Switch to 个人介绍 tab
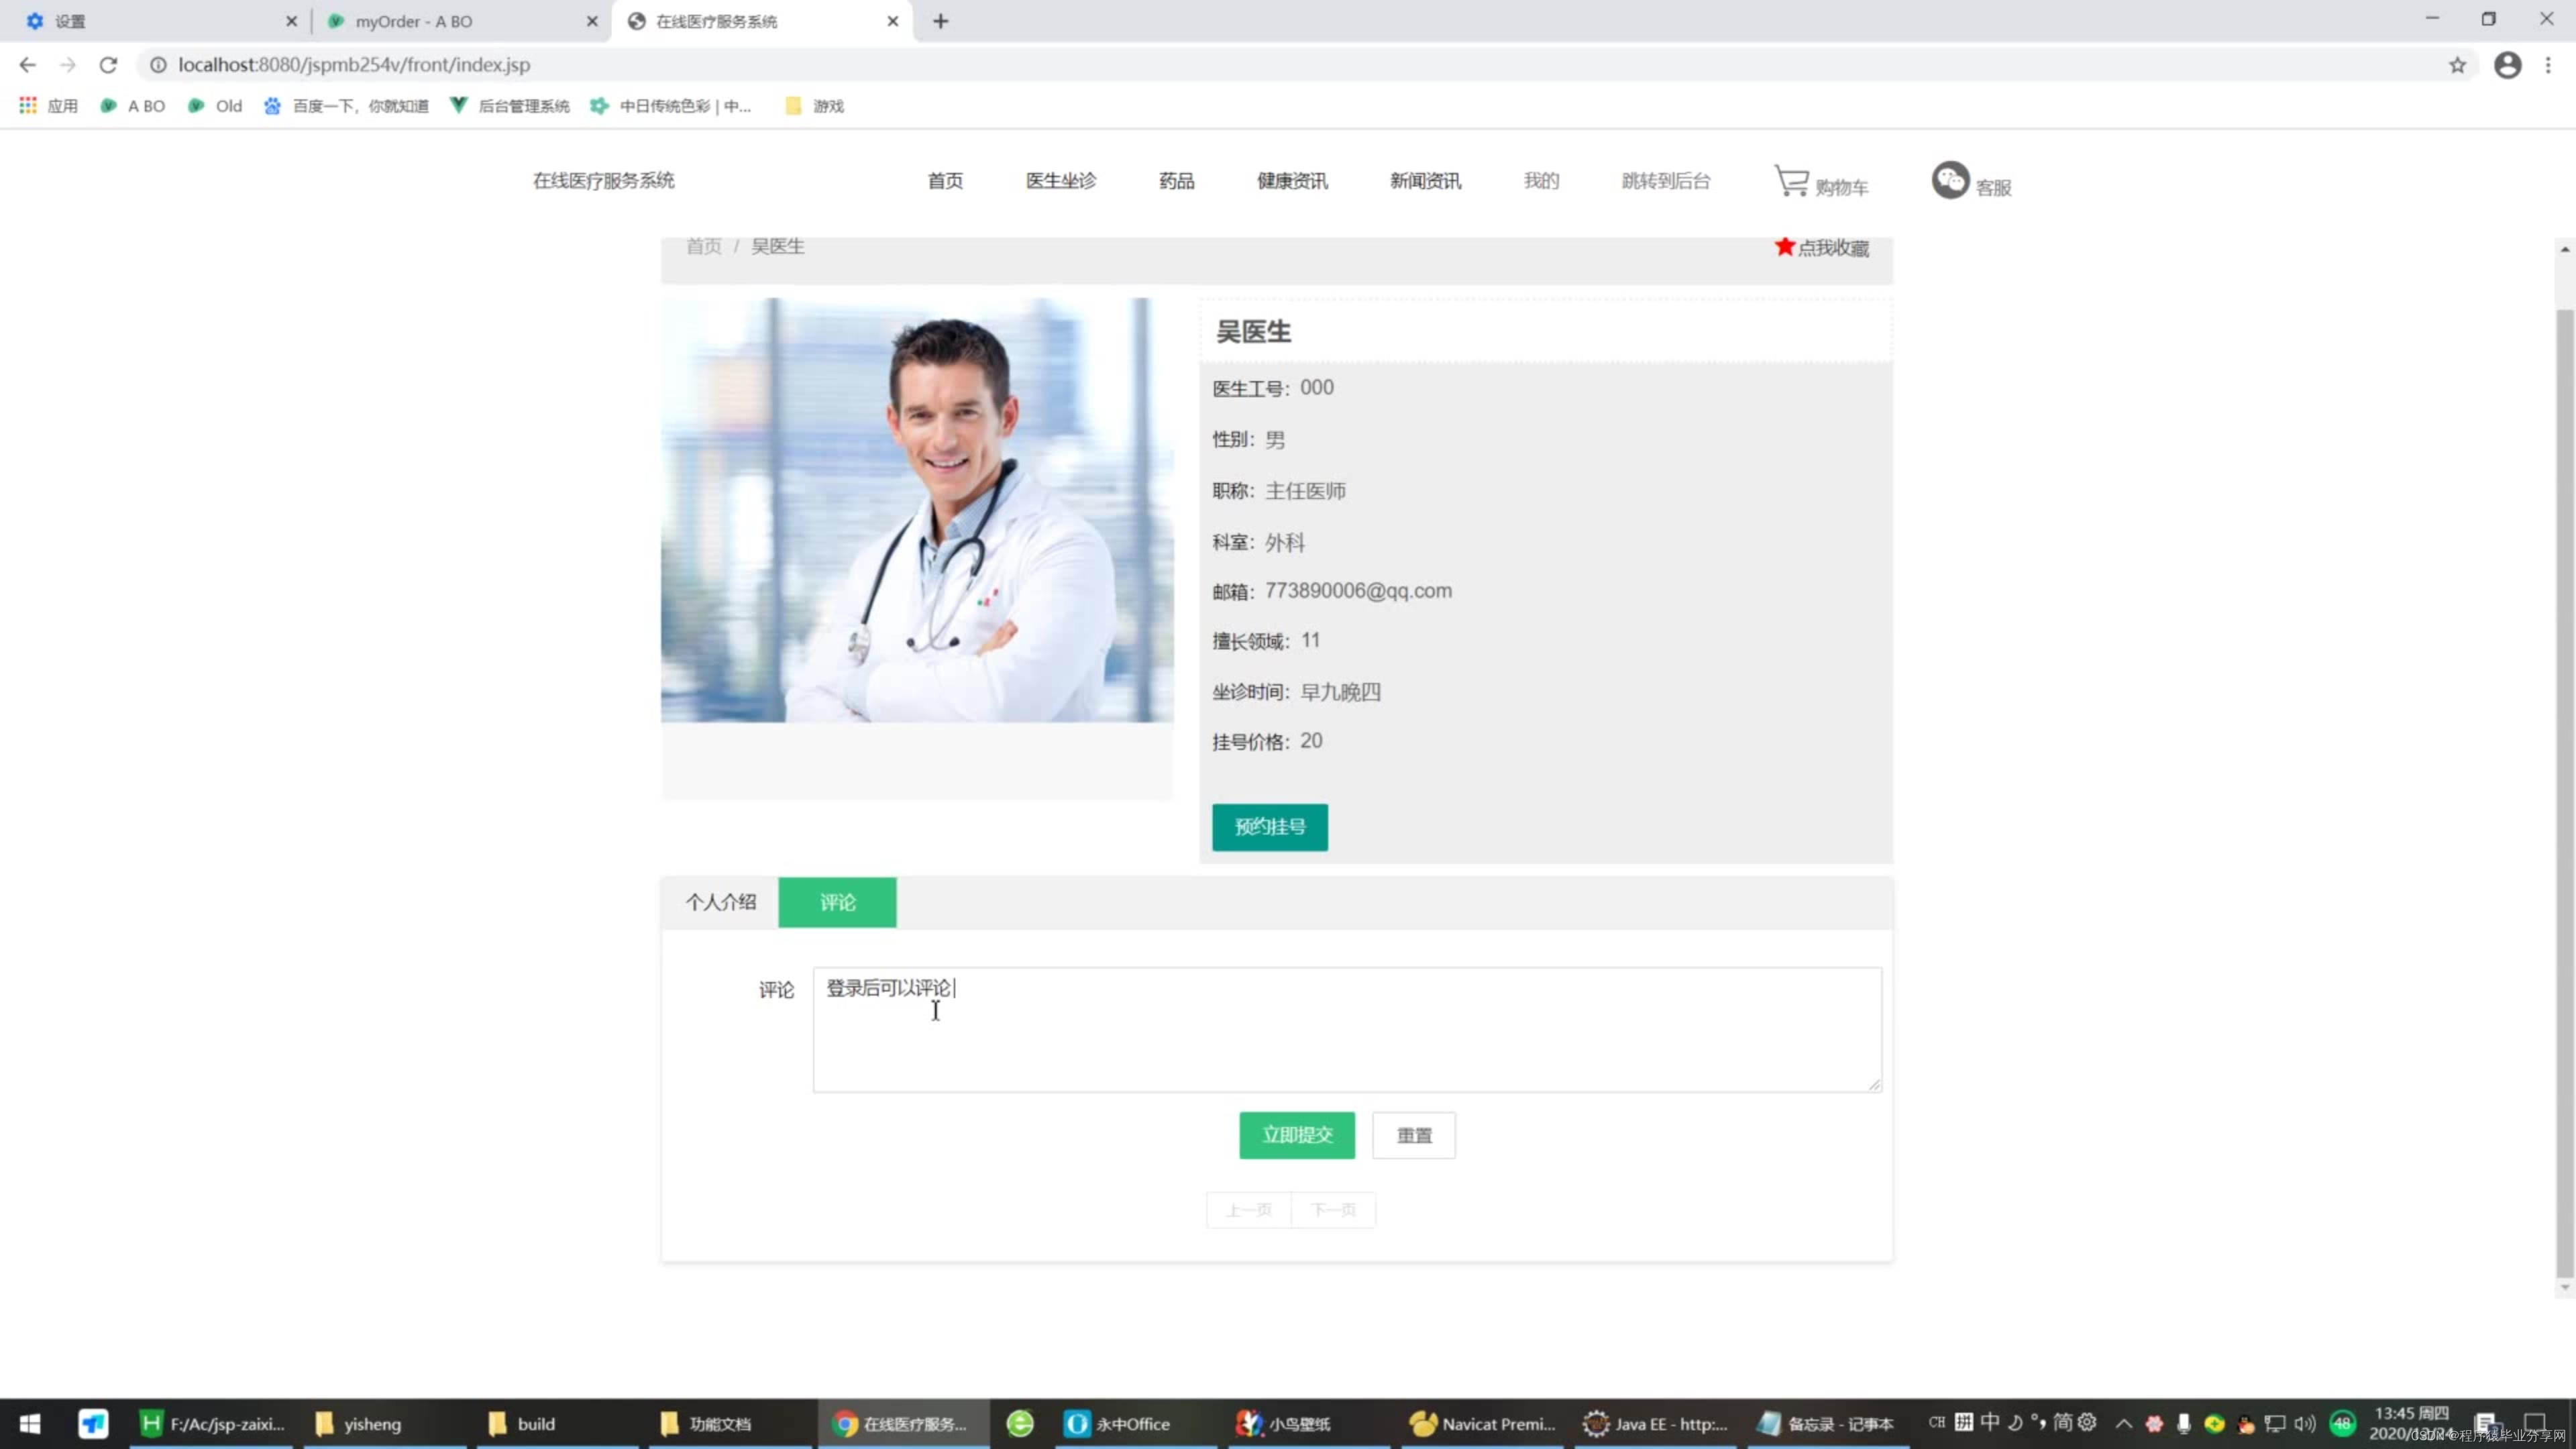Screen dimensions: 2576x1449 point(720,902)
